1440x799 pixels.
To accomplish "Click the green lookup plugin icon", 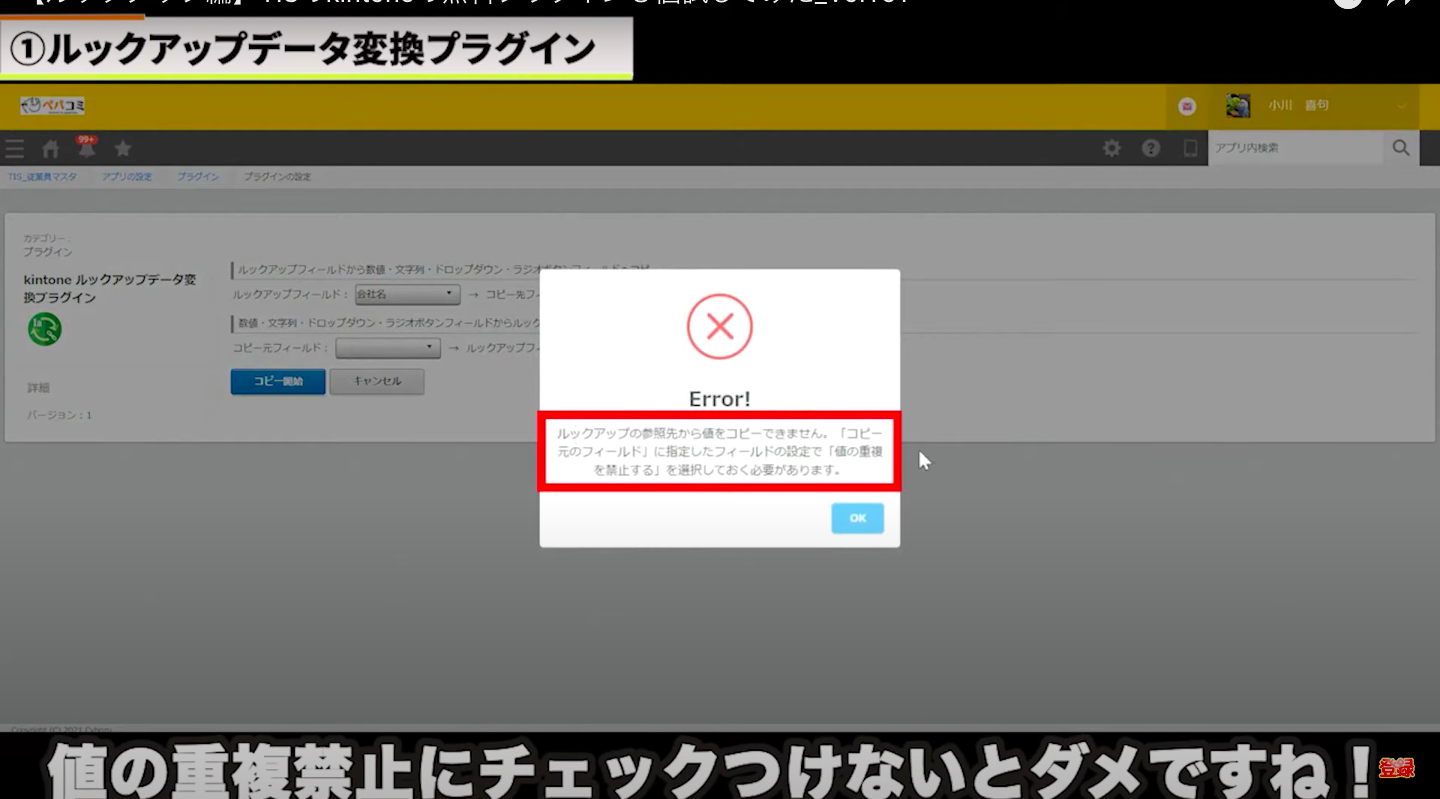I will [x=45, y=329].
